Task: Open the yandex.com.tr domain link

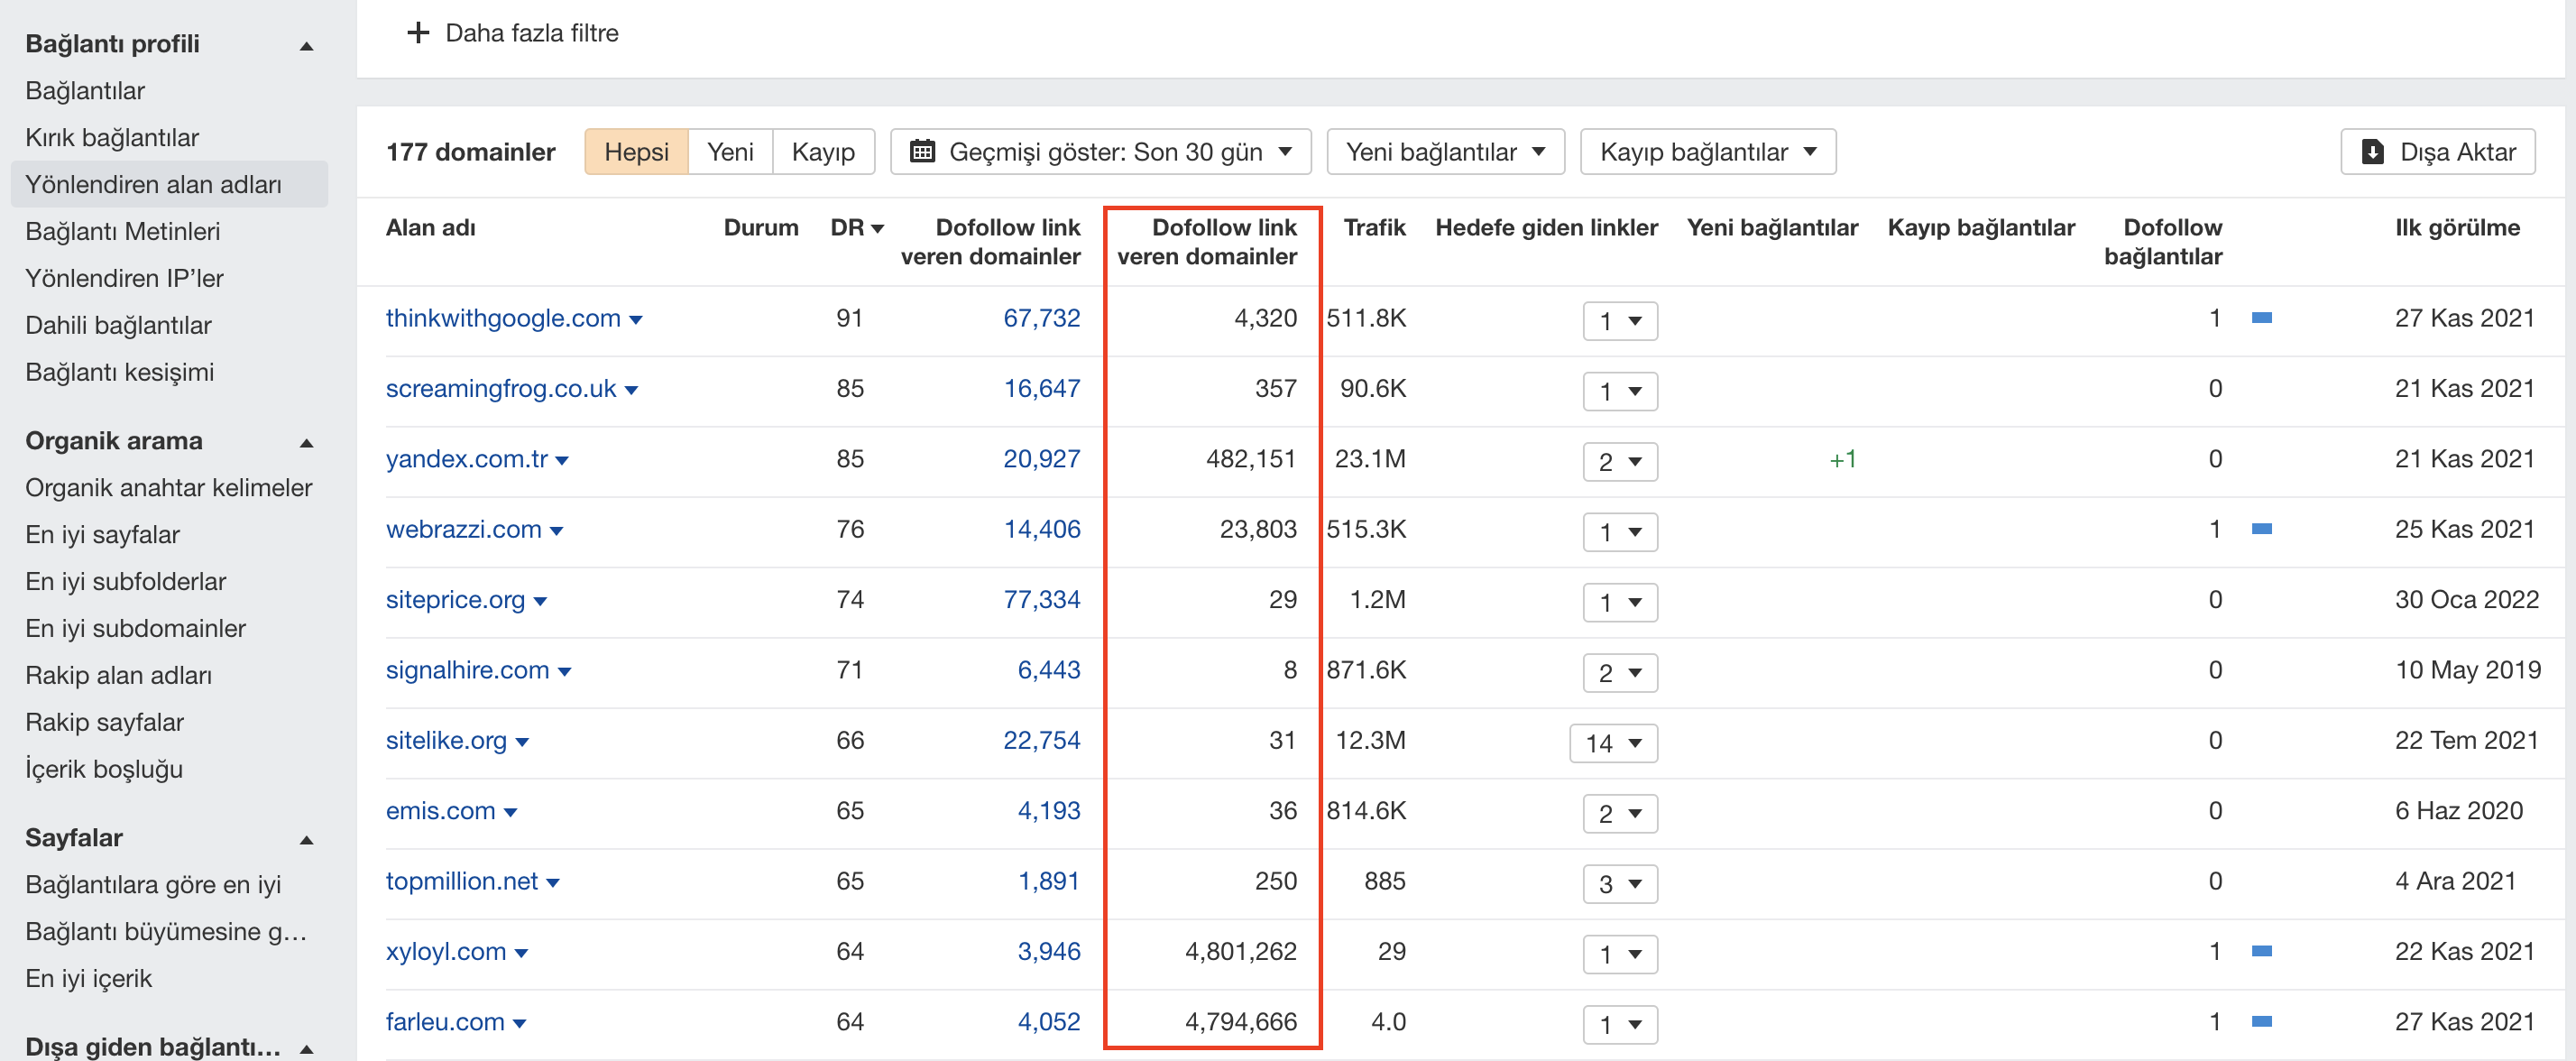Action: pos(467,460)
